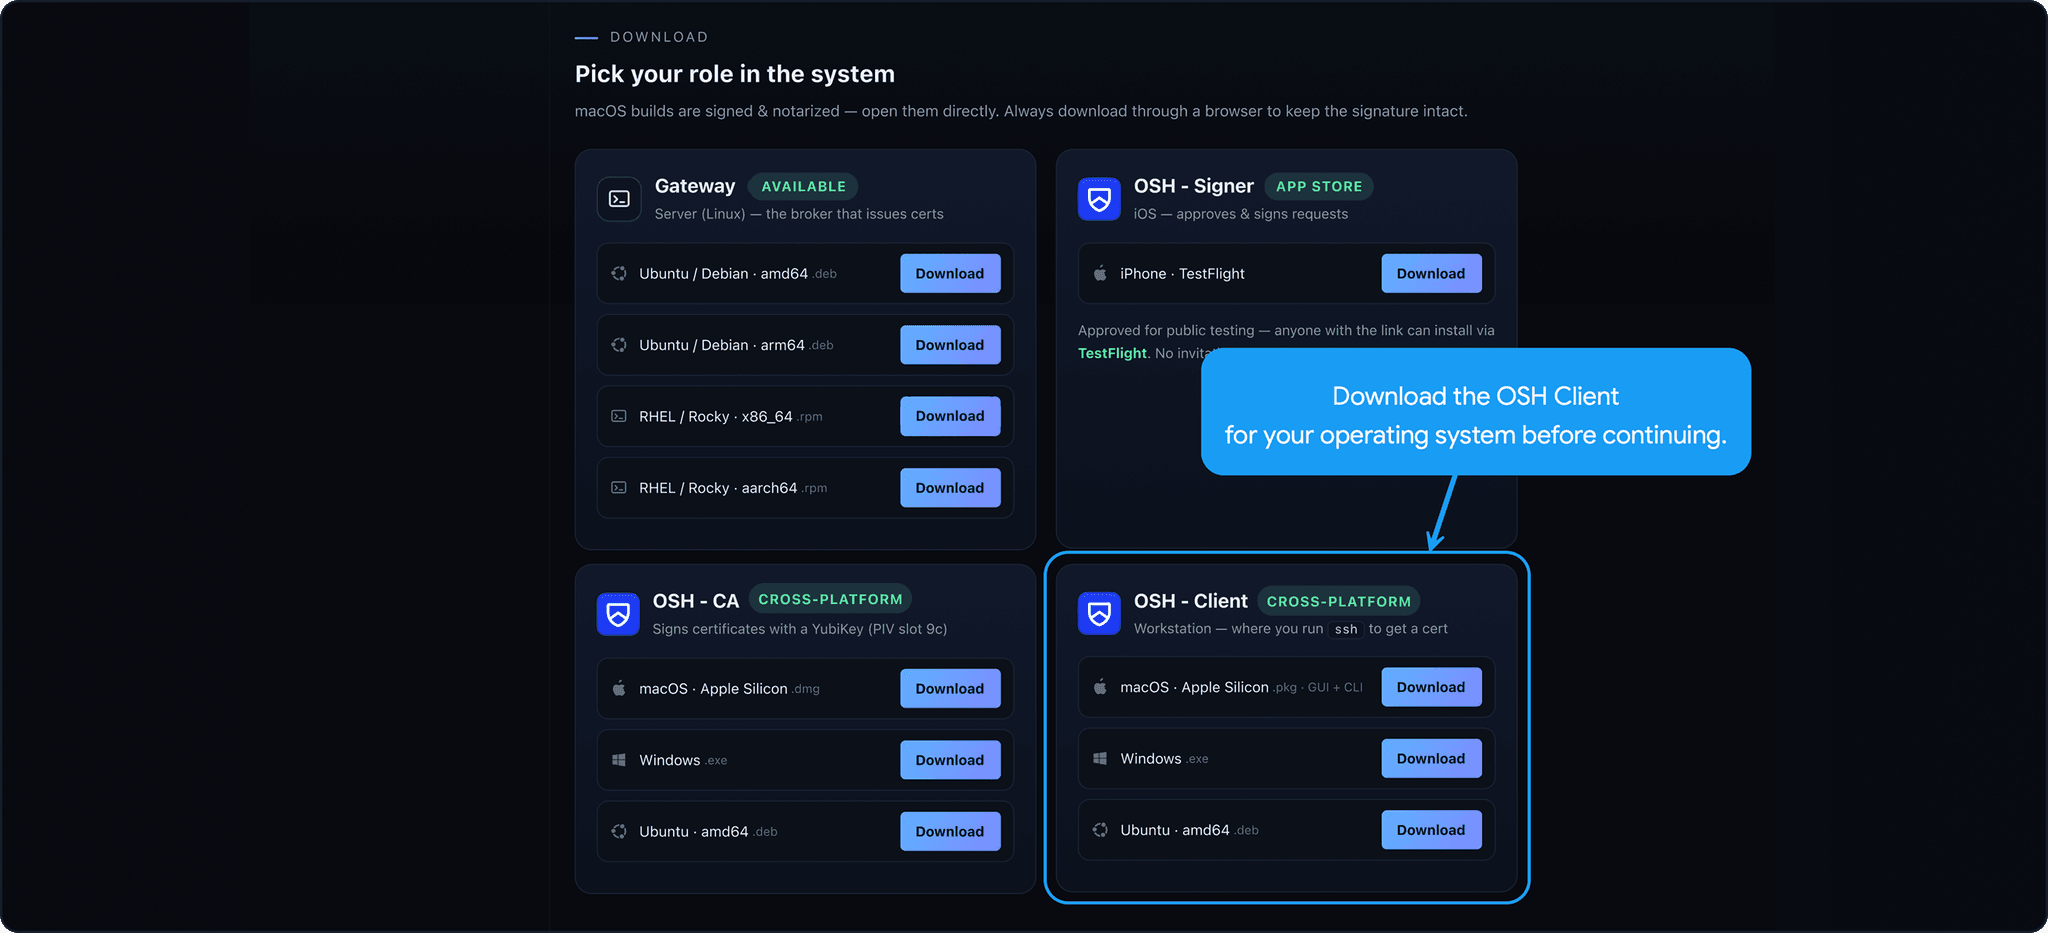Click Windows icon in OSH - Client Windows row
Image resolution: width=2048 pixels, height=933 pixels.
(x=1100, y=759)
